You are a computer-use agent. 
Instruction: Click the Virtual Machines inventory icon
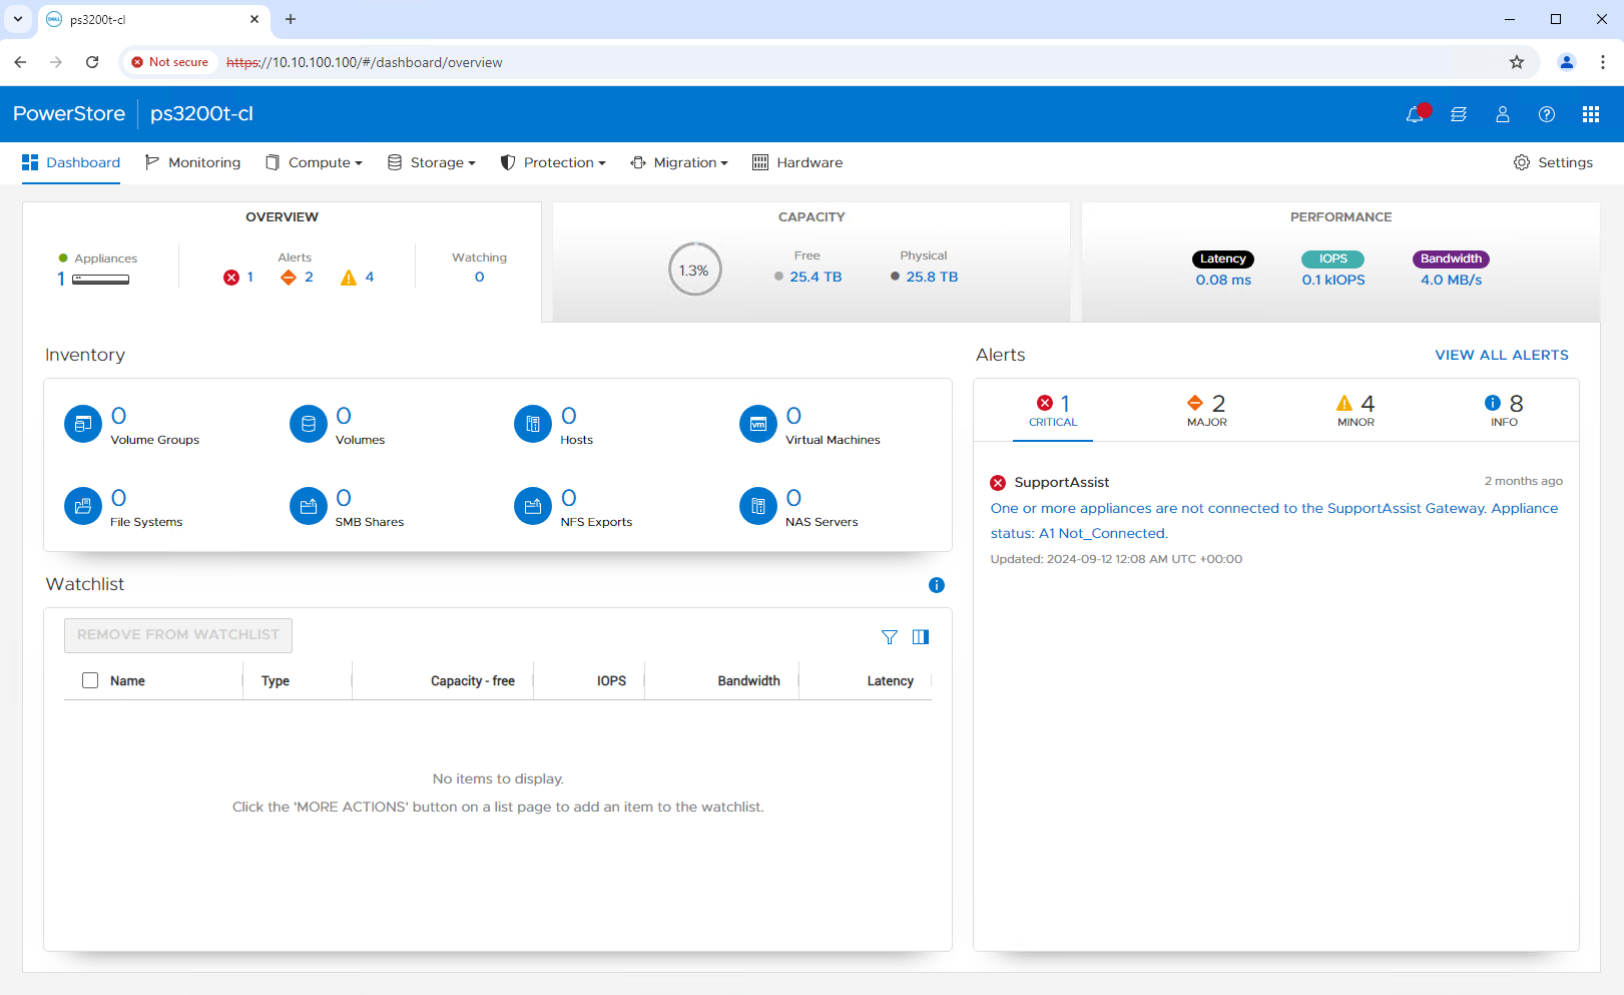coord(758,424)
